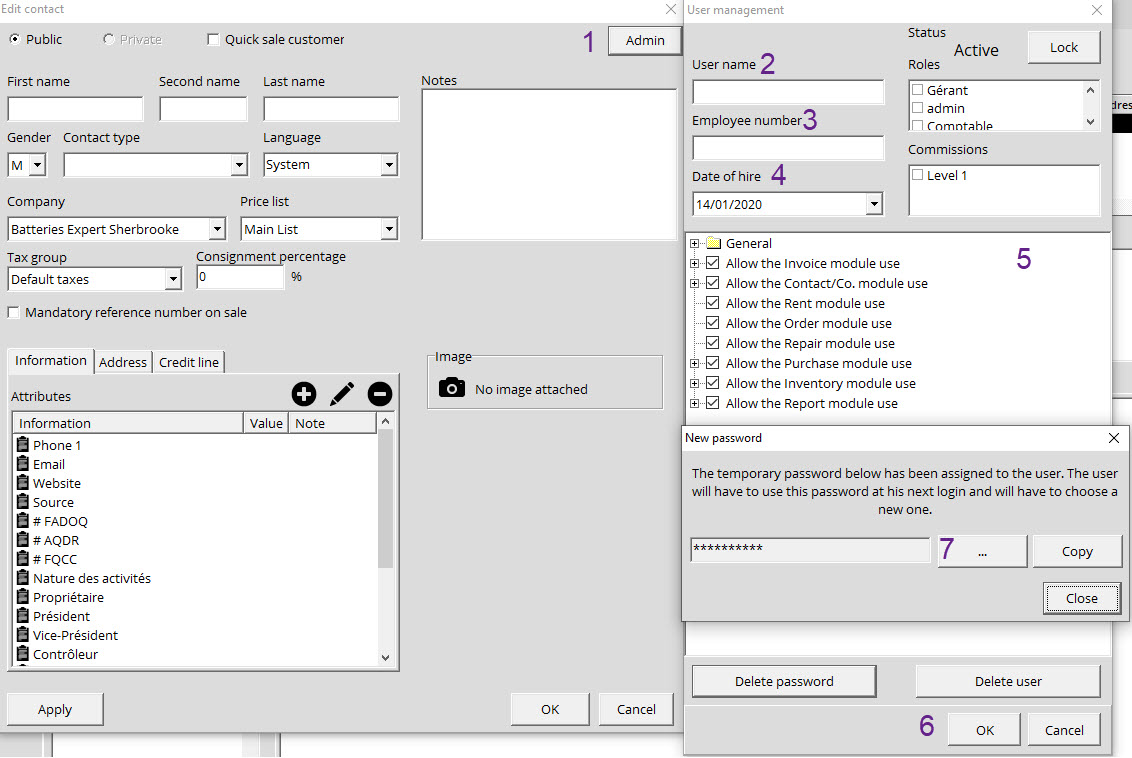Copy the temporary password

[1077, 550]
